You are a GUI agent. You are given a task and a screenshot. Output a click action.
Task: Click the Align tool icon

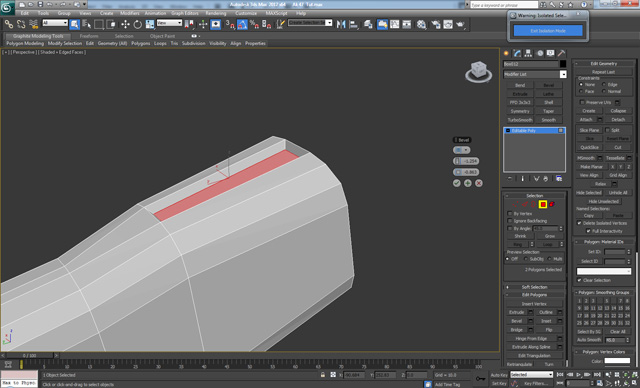tap(353, 24)
